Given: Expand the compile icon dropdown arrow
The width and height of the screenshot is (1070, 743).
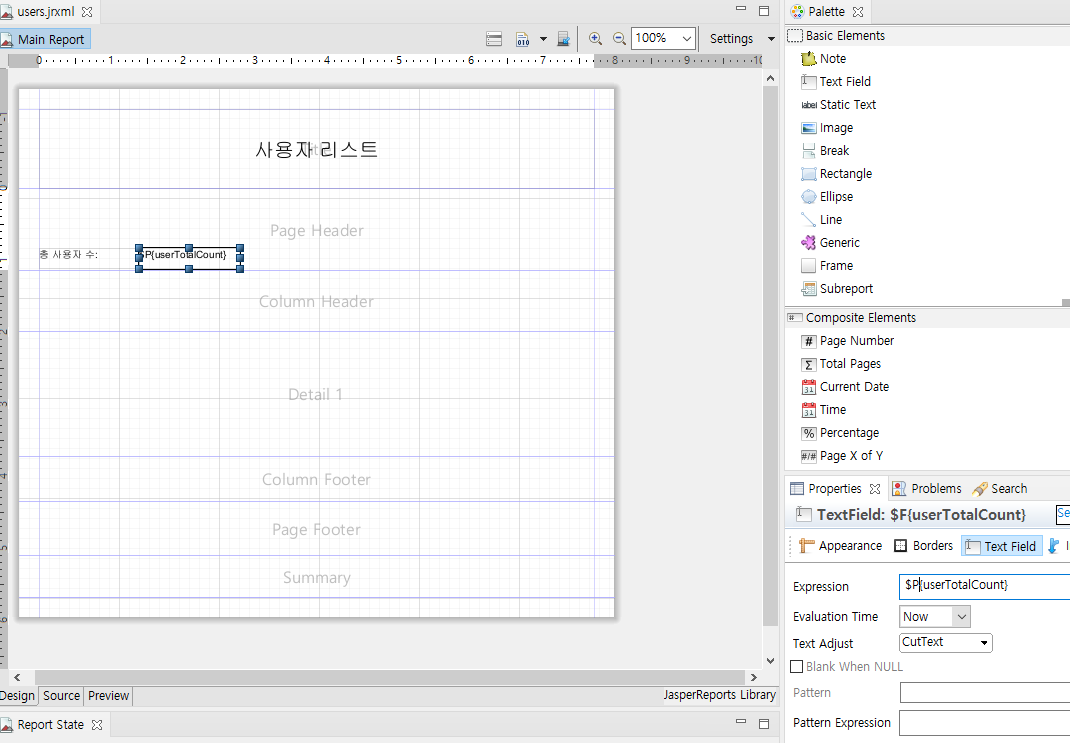Looking at the screenshot, I should [543, 39].
